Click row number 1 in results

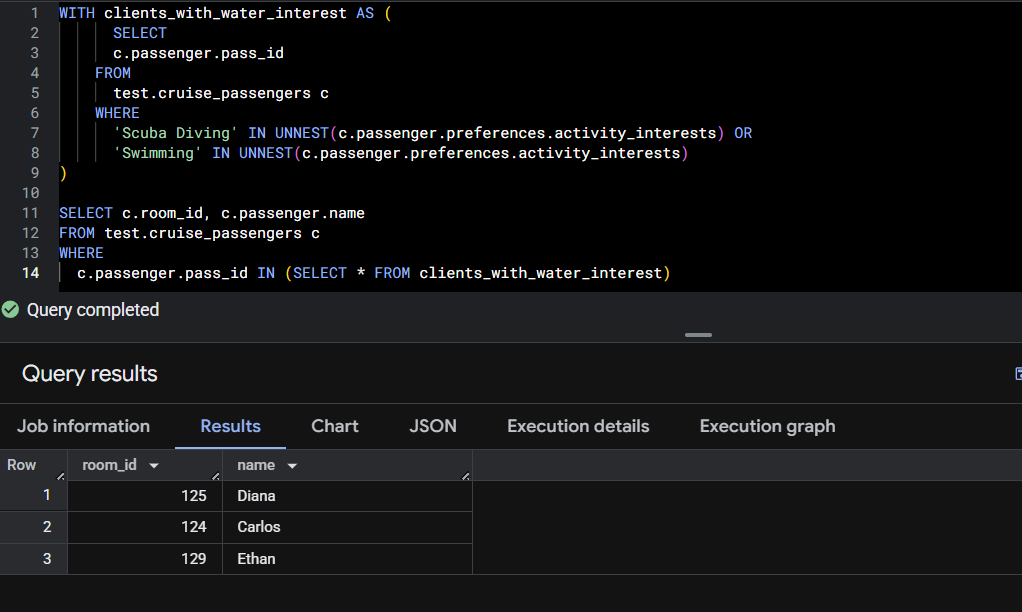47,495
